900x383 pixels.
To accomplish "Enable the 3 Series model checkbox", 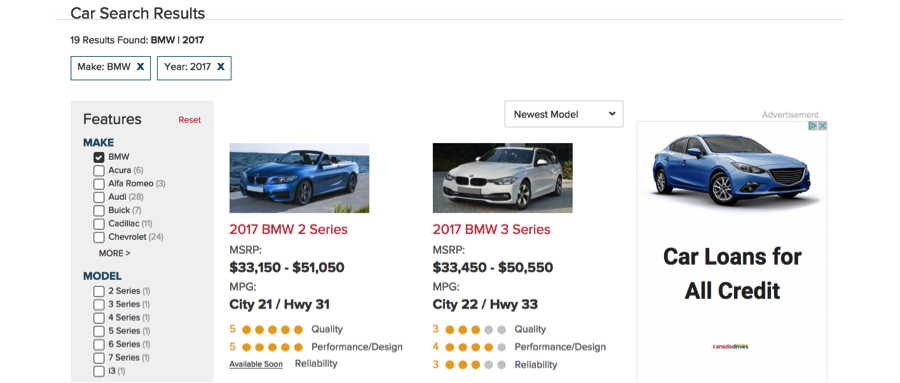I will (99, 304).
